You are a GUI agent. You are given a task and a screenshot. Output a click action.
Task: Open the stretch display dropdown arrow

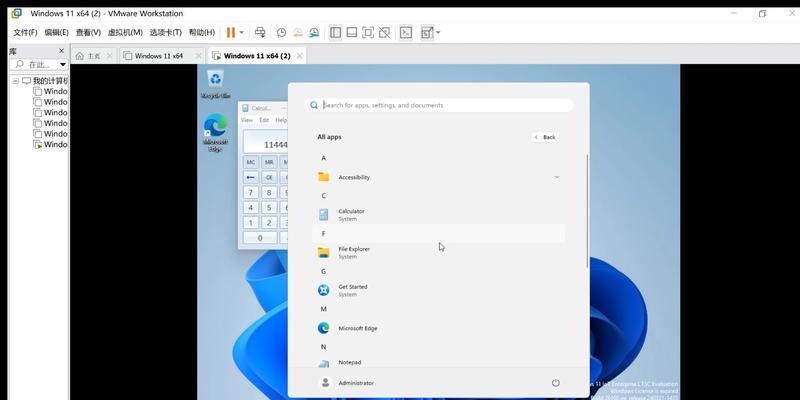pos(438,33)
